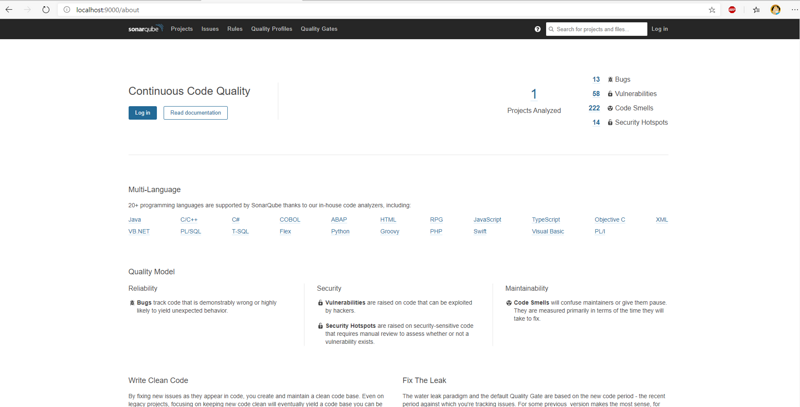
Task: Open the browser three-dot settings menu
Action: click(794, 10)
